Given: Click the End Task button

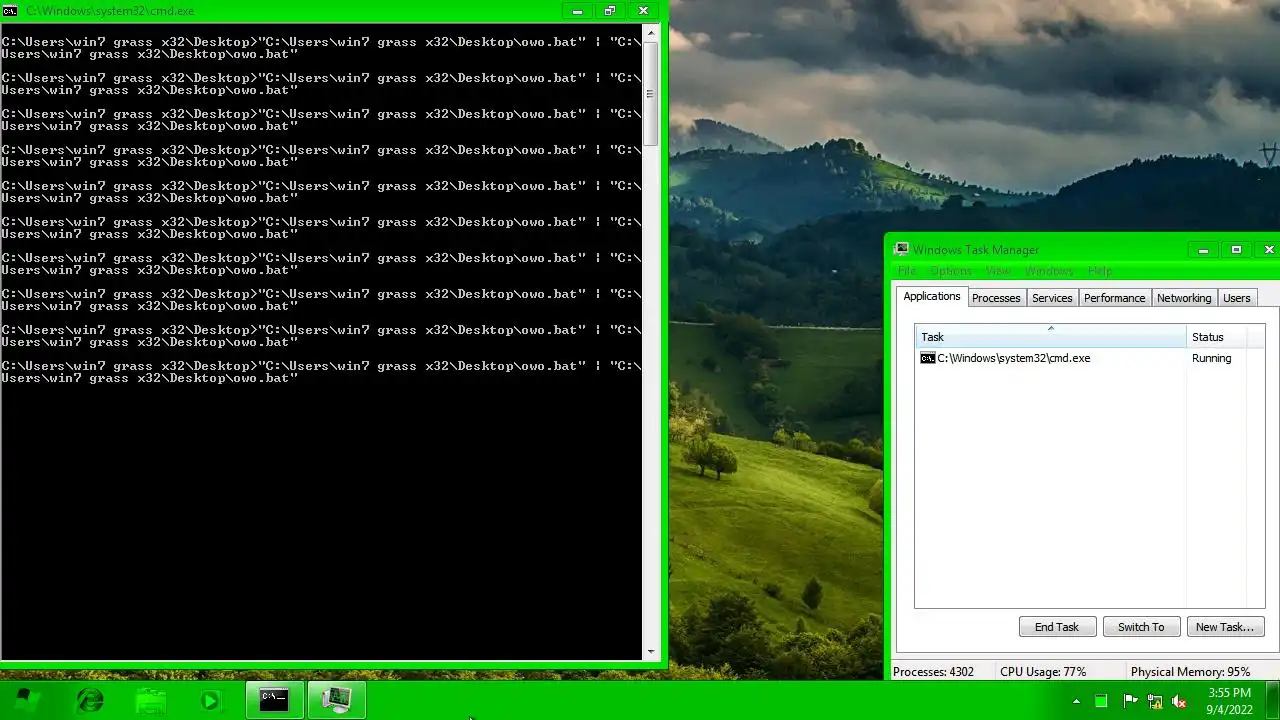Looking at the screenshot, I should [1056, 627].
